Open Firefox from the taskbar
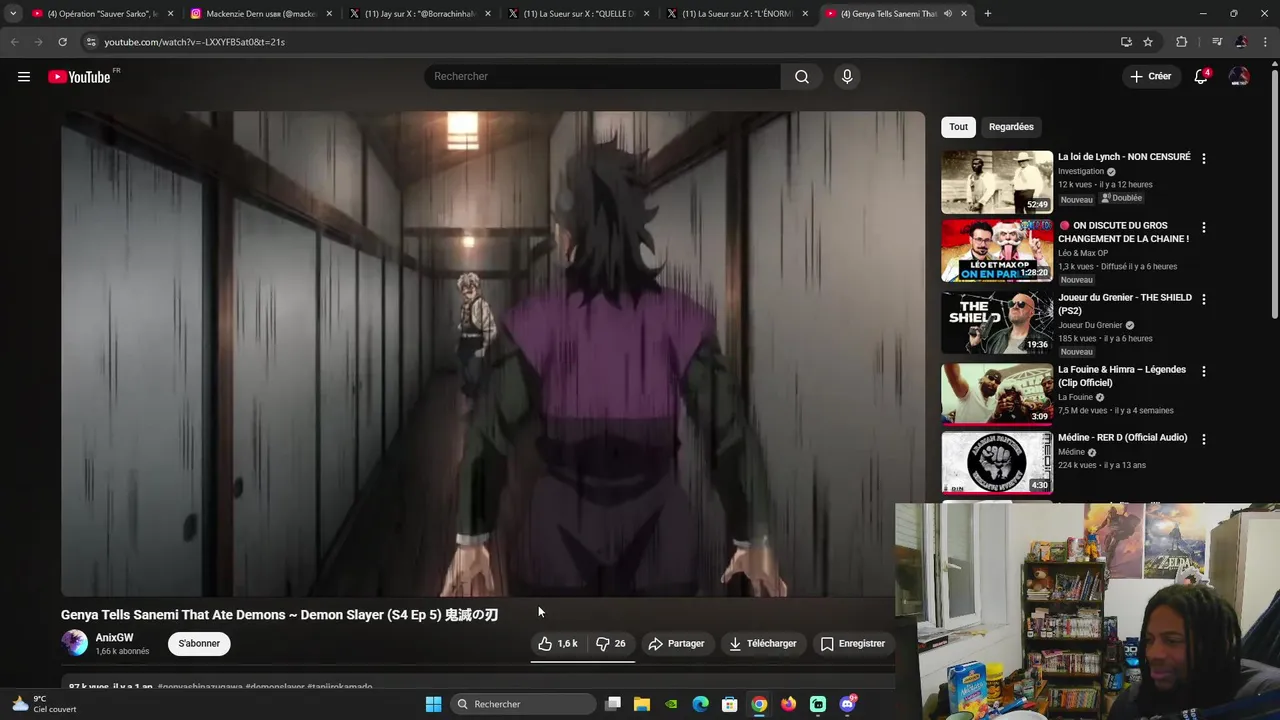 tap(789, 704)
